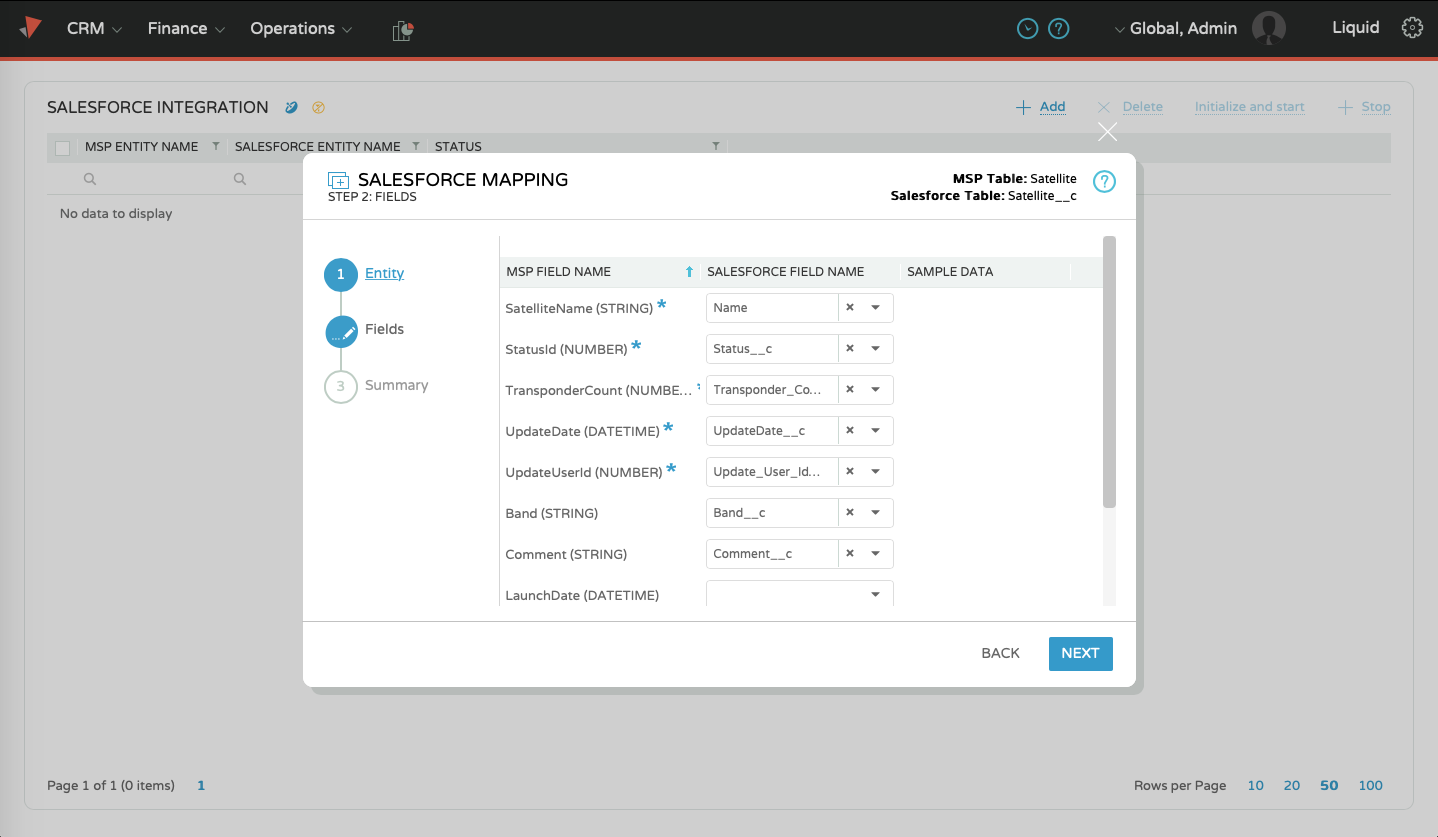The image size is (1438, 837).
Task: Click the sort arrow on MSP Field Name
Action: 689,272
